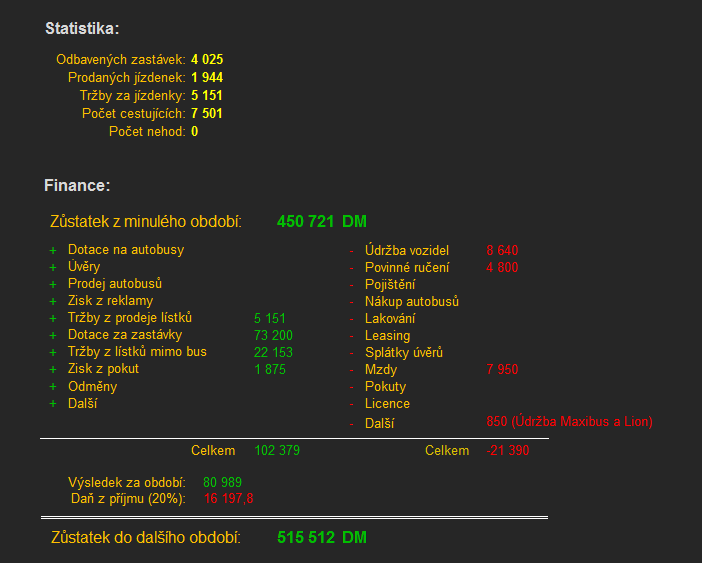This screenshot has height=563, width=702.
Task: Click the Dotace za zastávky amount 73 200
Action: (273, 336)
